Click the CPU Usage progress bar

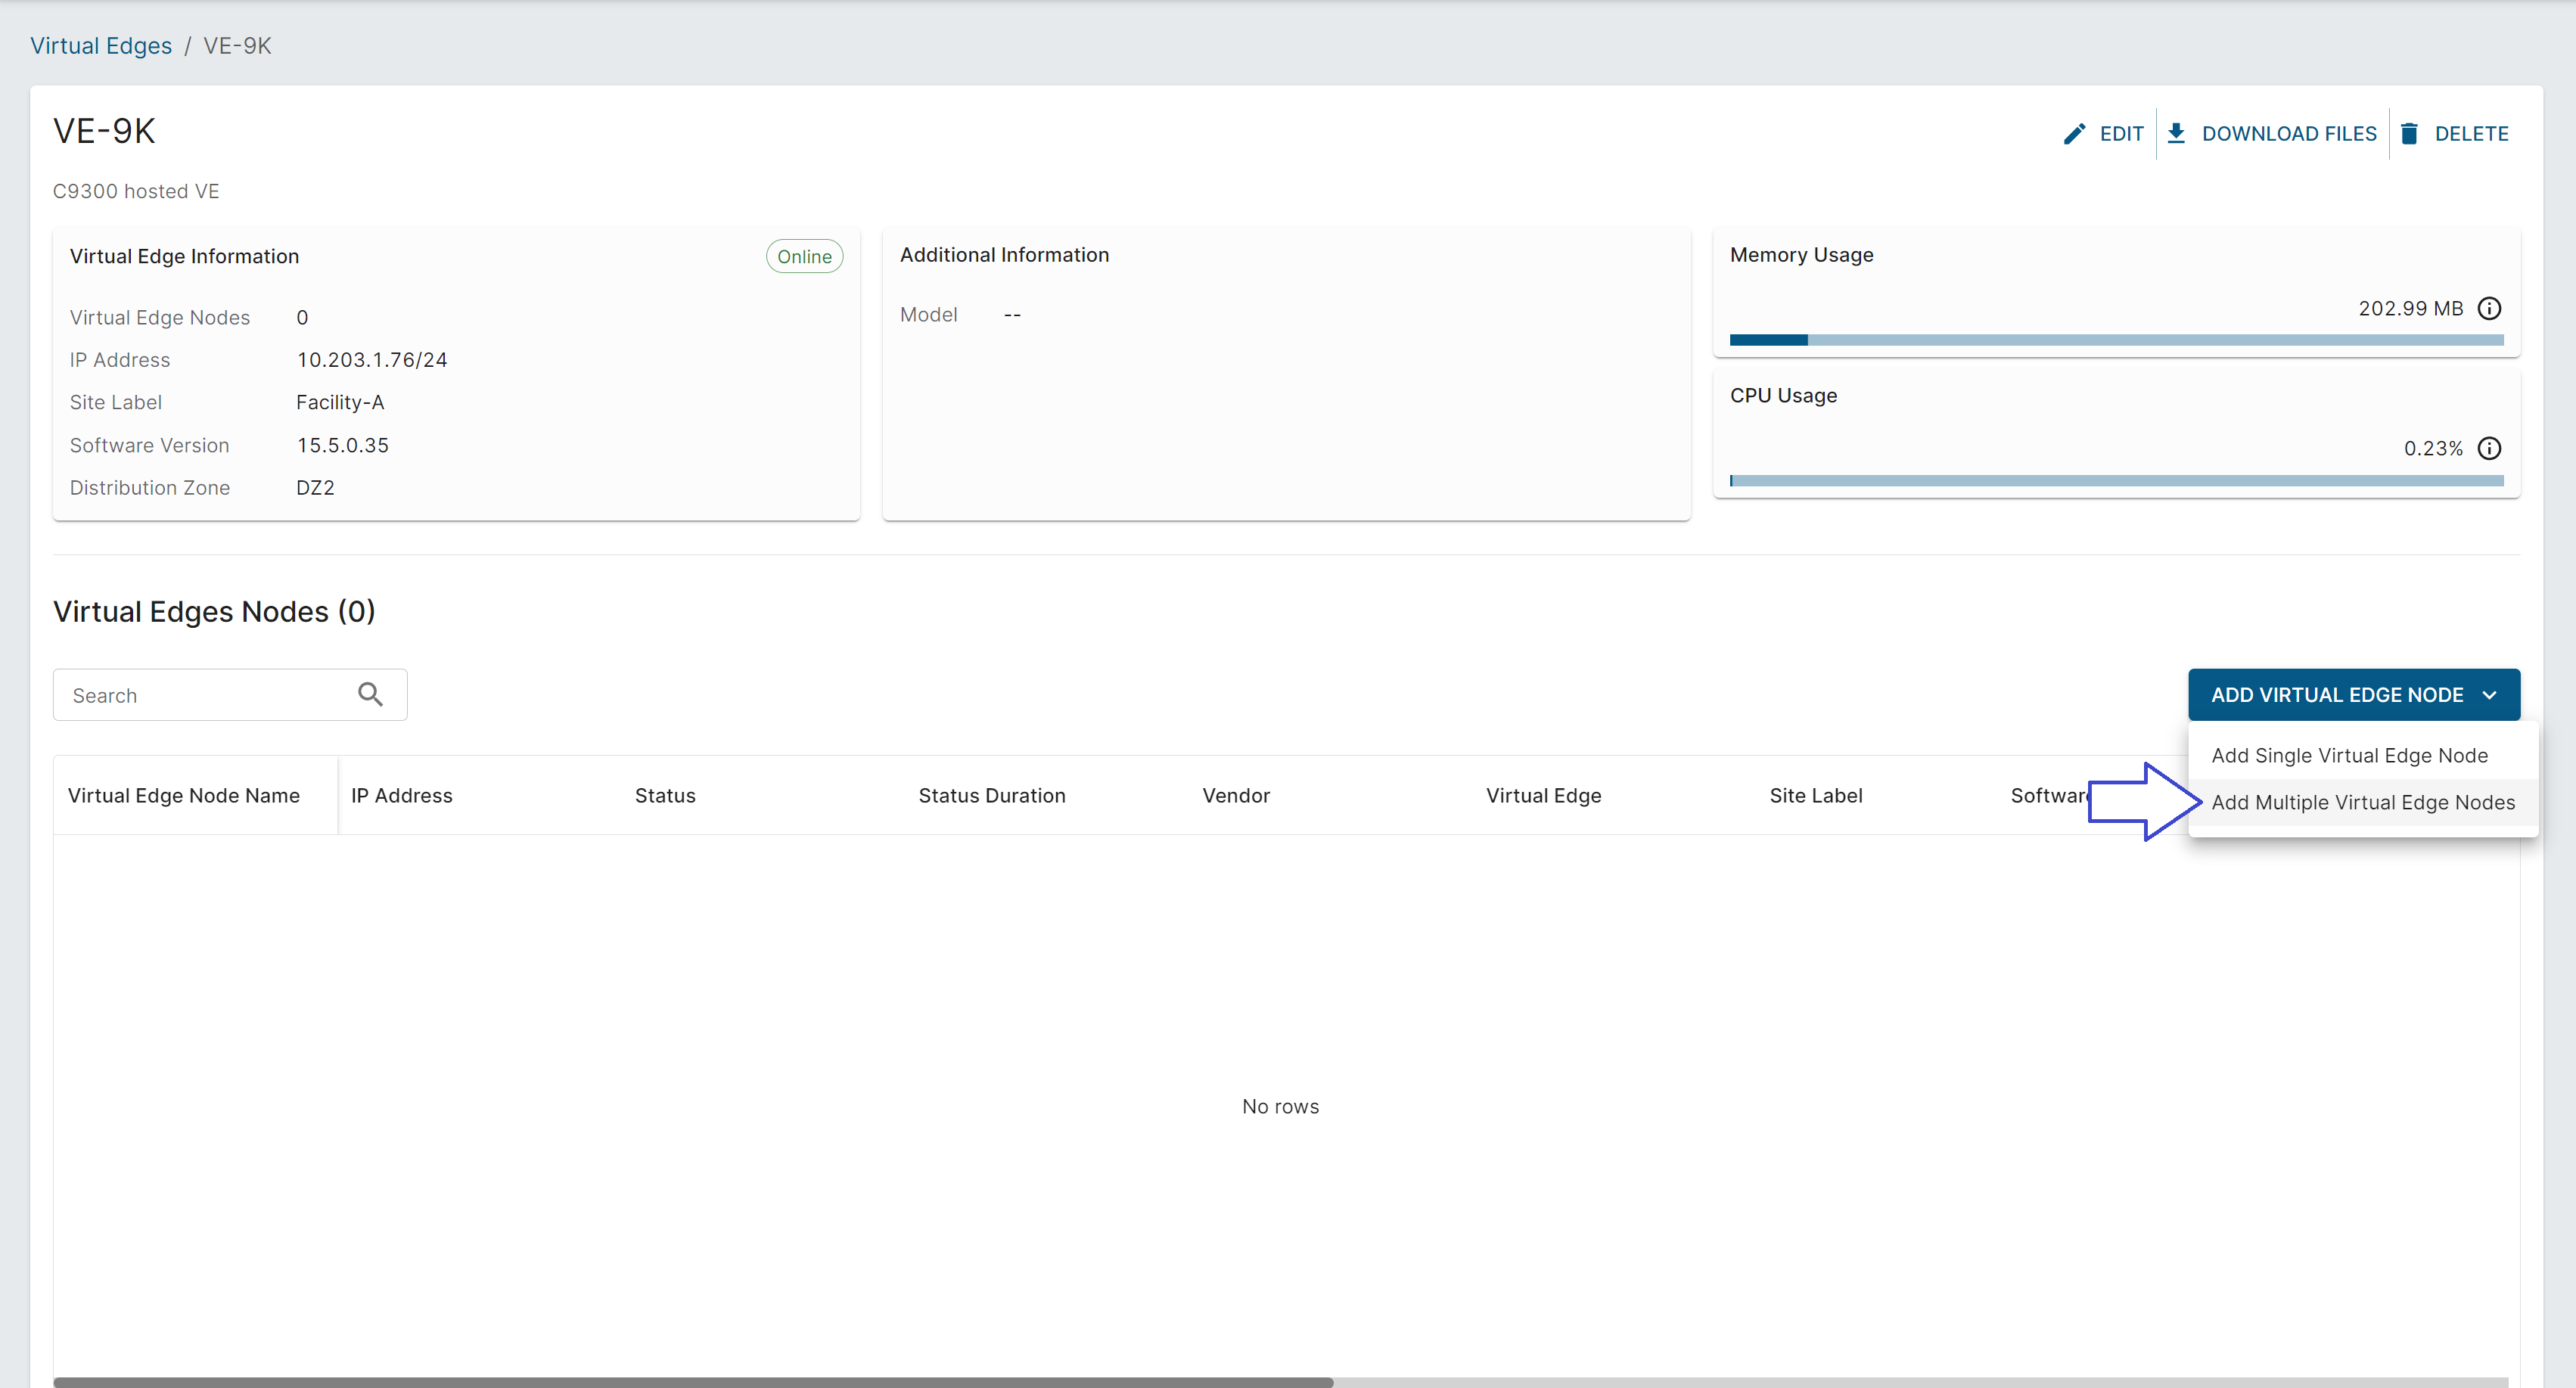point(2116,481)
